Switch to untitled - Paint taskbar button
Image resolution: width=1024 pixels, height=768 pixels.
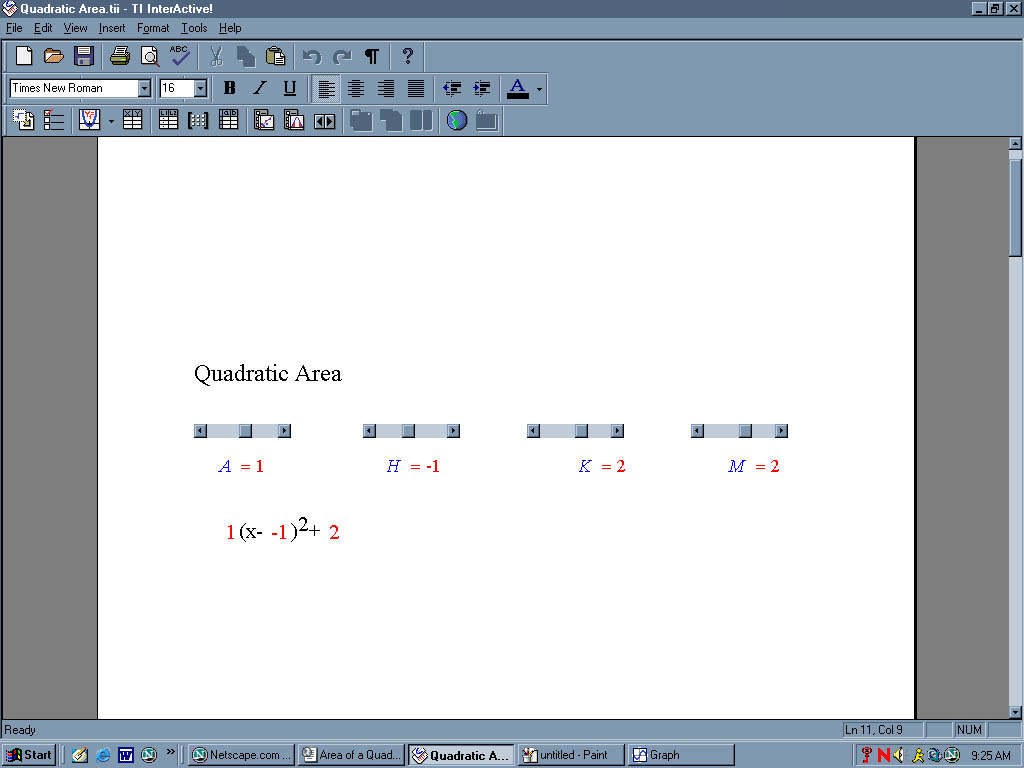coord(572,755)
